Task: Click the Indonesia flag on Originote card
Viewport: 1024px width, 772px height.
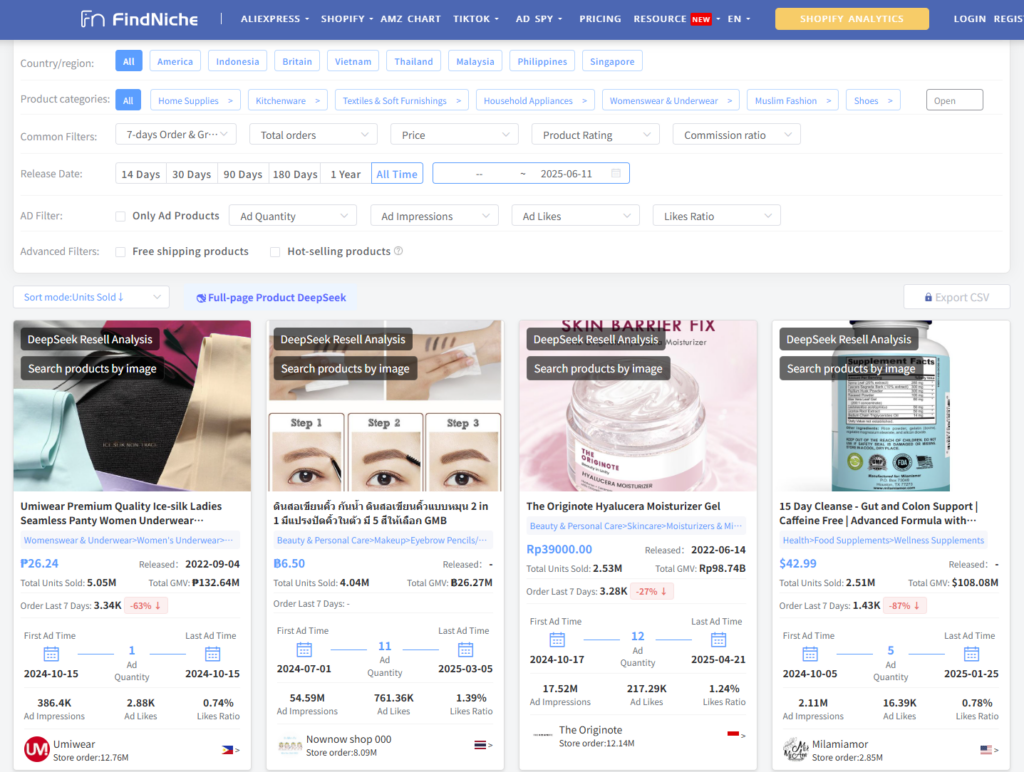Action: 733,735
